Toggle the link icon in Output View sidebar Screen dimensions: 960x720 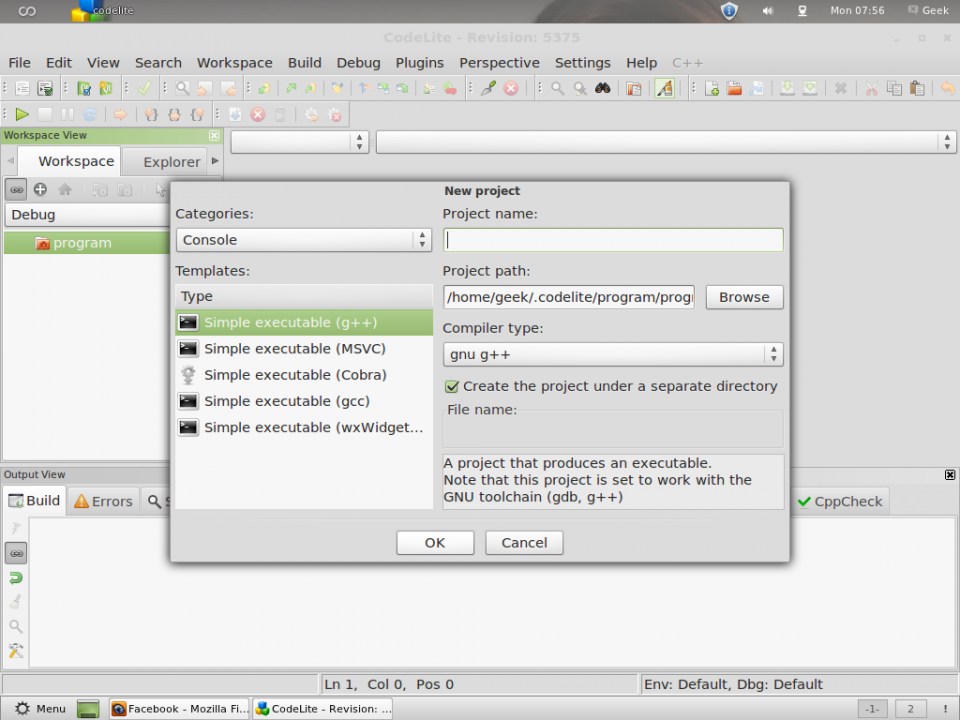[16, 553]
